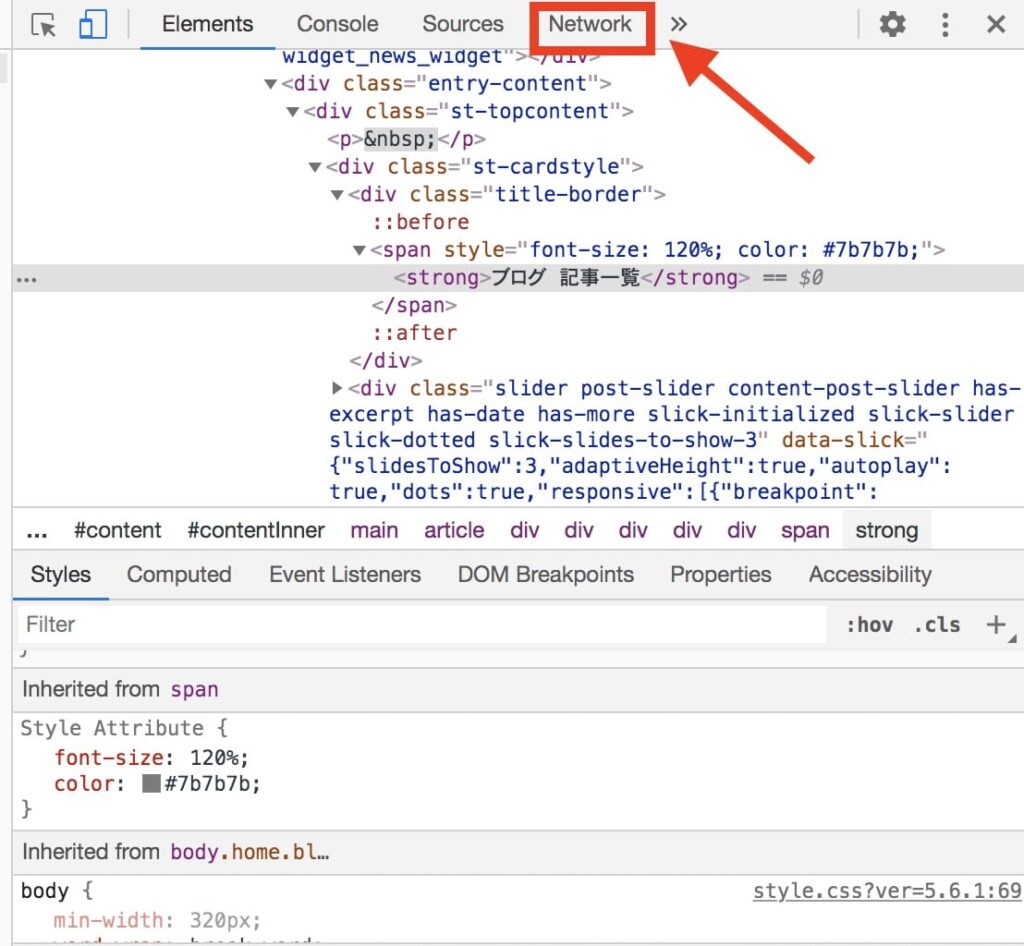Click the span link in Inherited from
The image size is (1024, 946).
[195, 689]
